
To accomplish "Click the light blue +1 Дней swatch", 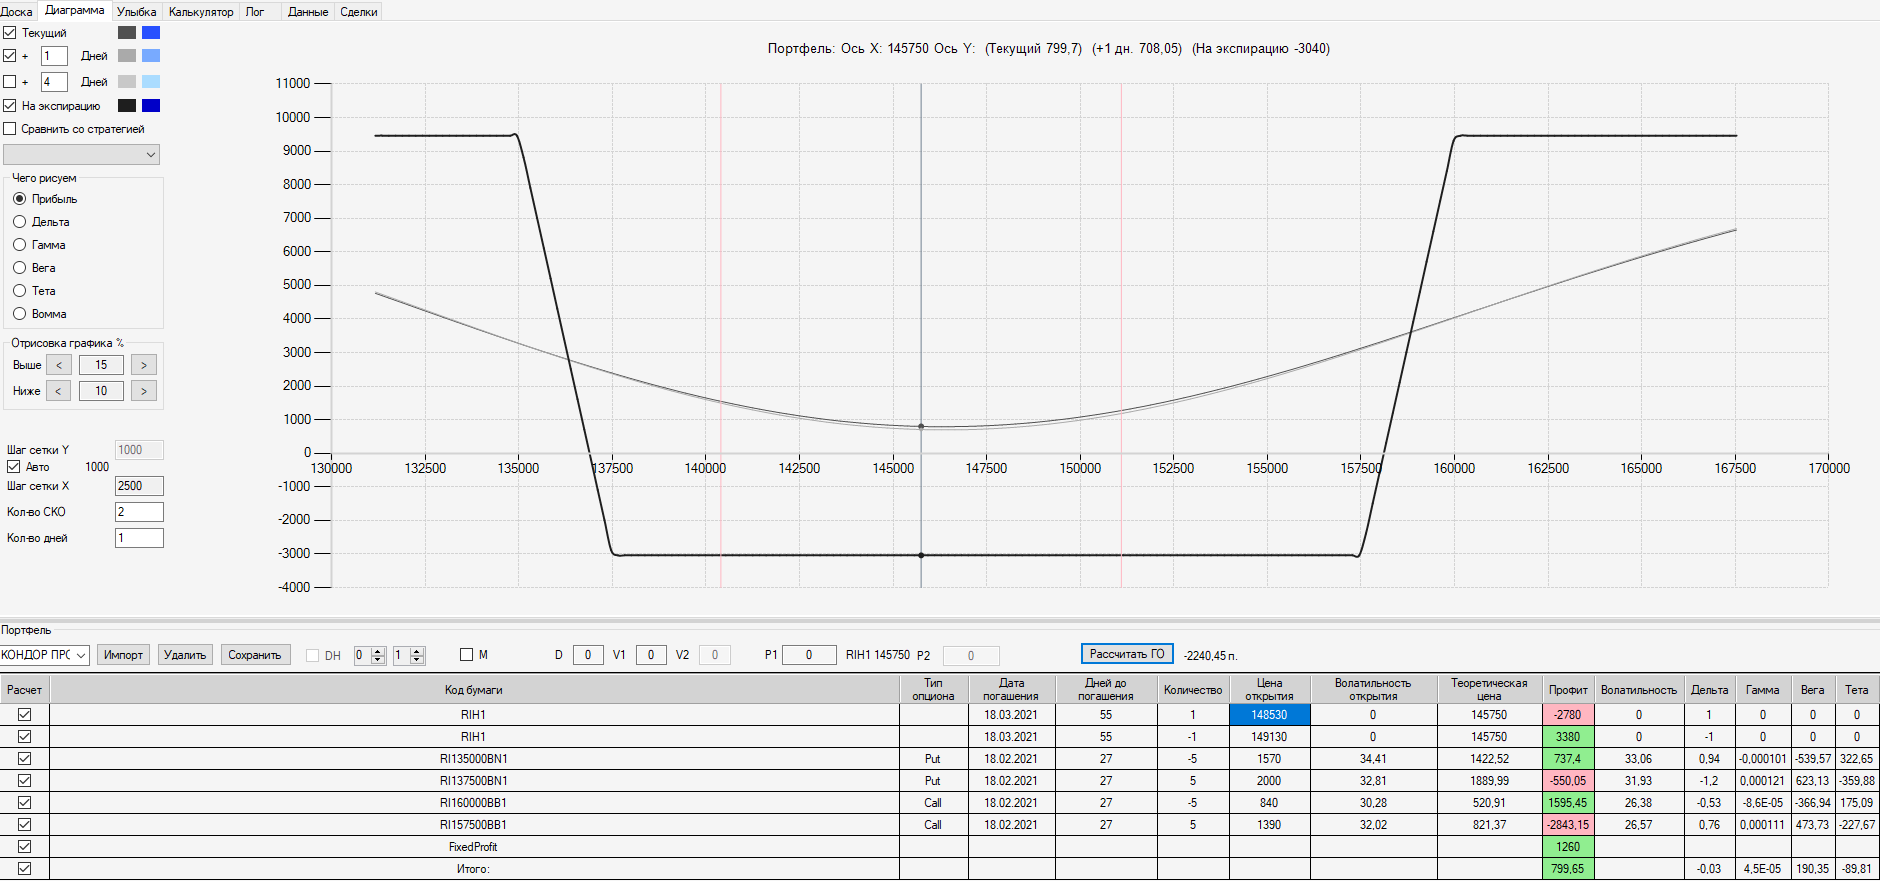I will (151, 56).
